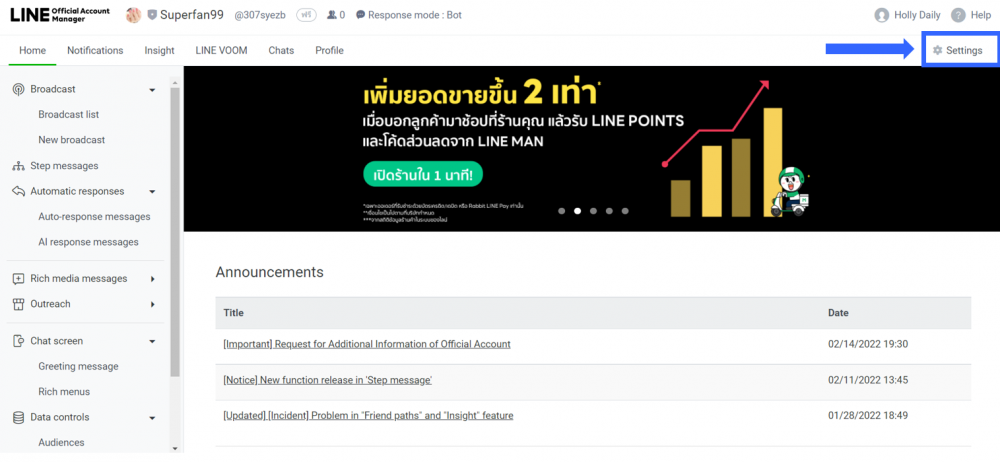Open Audiences in the sidebar
Screen dimensions: 1000x462
click(61, 443)
